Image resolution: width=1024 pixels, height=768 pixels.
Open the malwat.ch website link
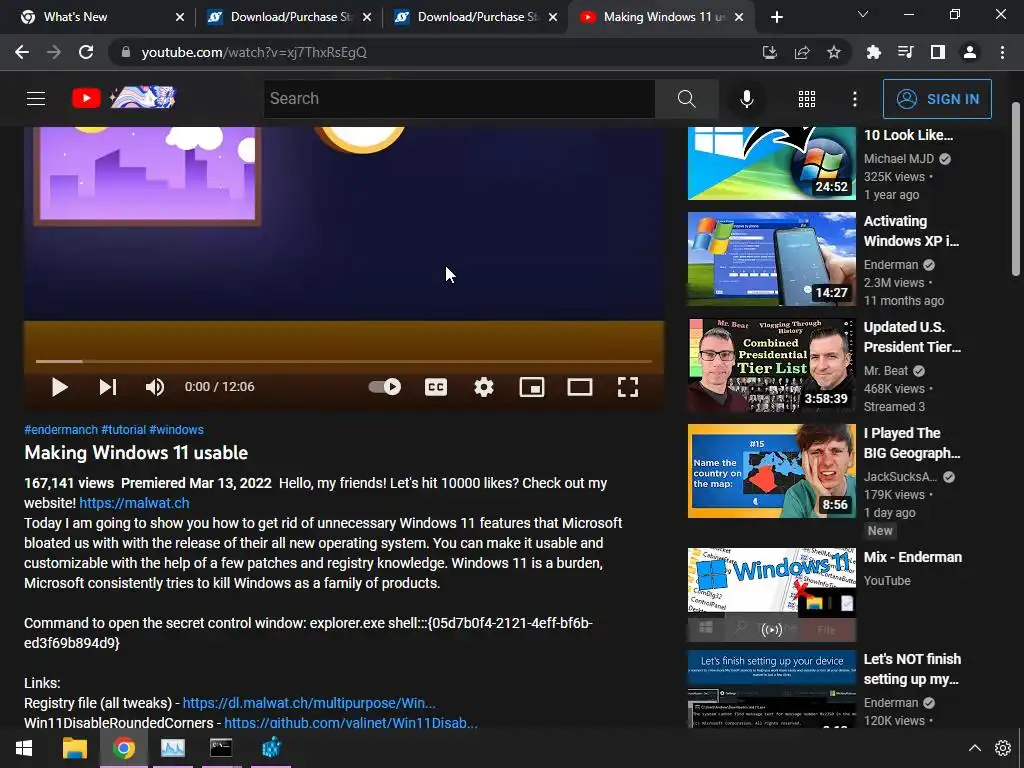135,504
